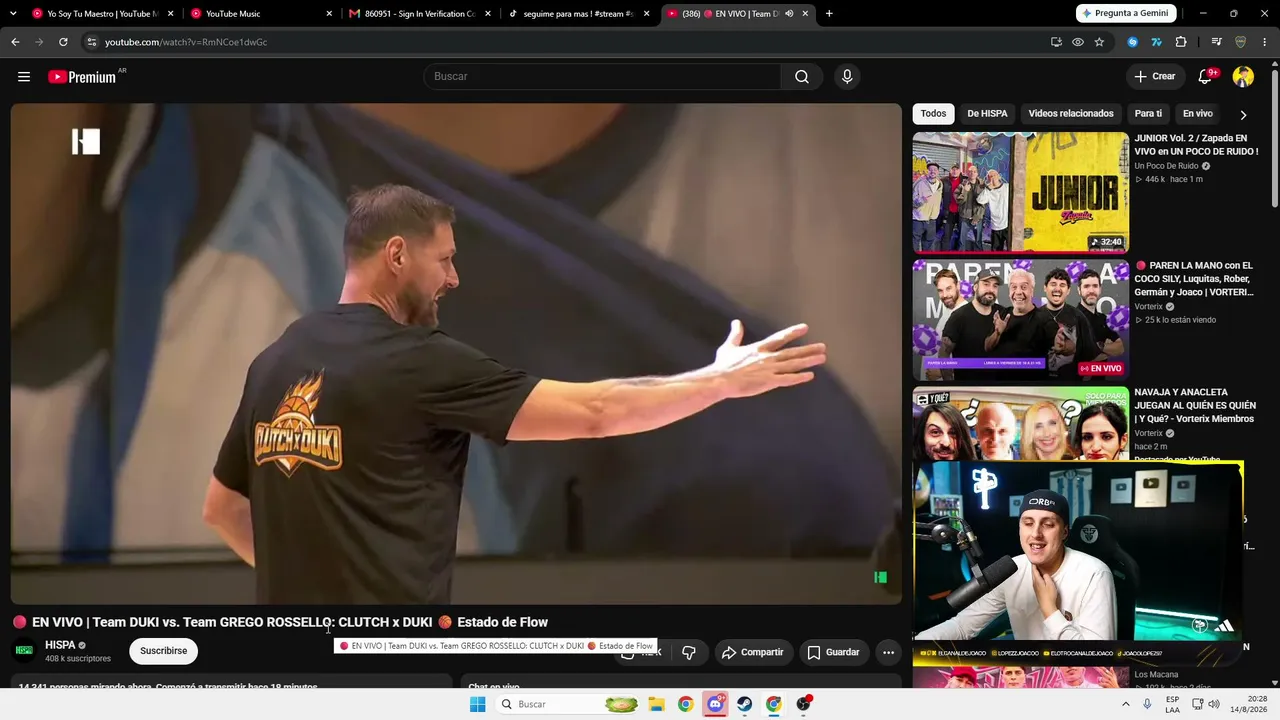Open the media control icon in Chrome toolbar
The height and width of the screenshot is (720, 1280).
click(1216, 42)
